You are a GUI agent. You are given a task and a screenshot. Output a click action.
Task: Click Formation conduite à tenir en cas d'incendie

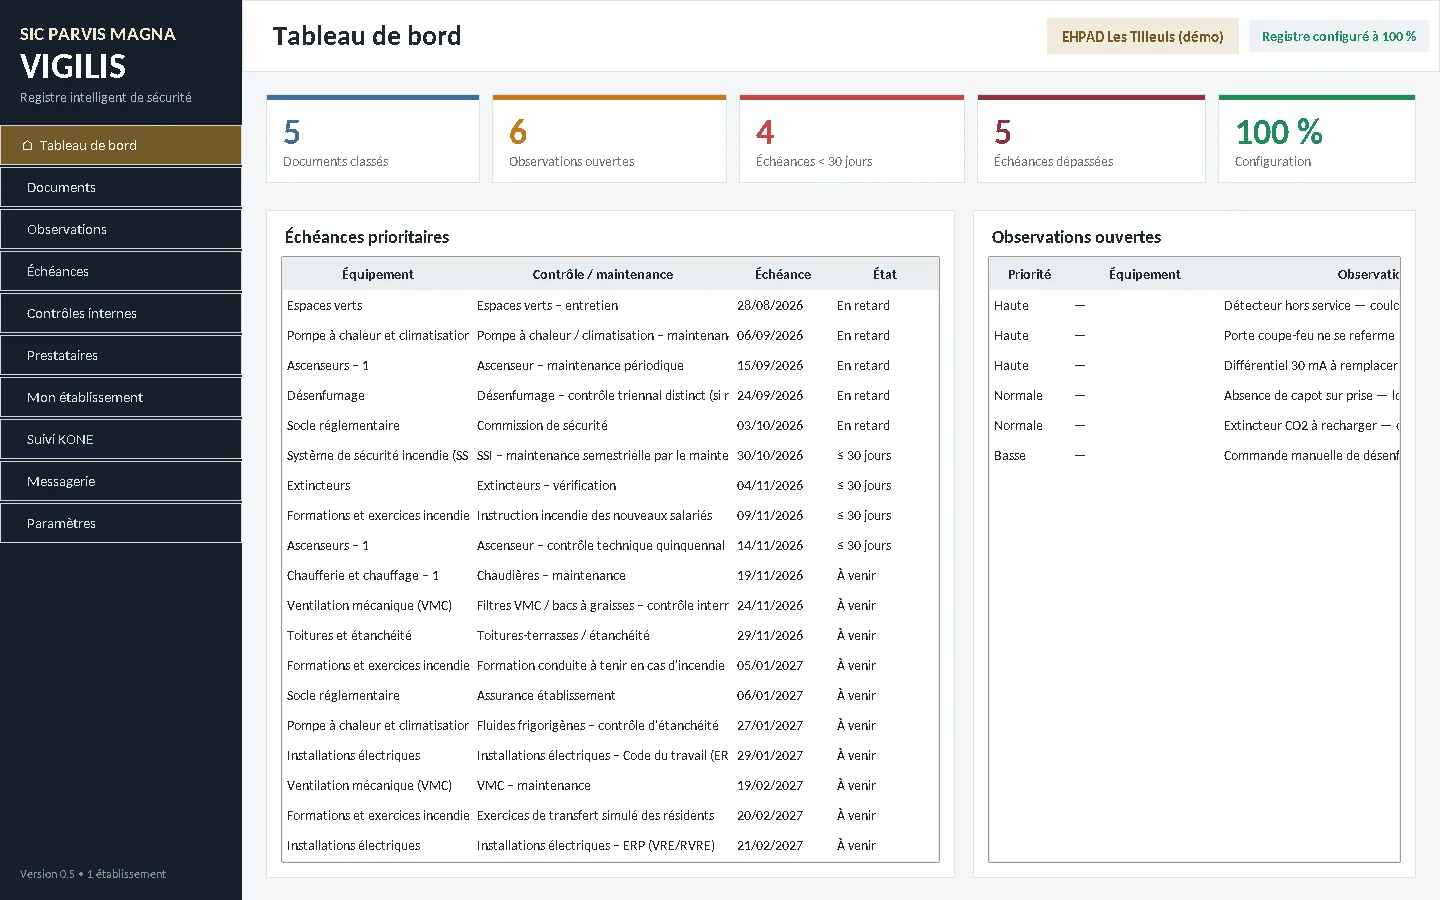tap(600, 665)
